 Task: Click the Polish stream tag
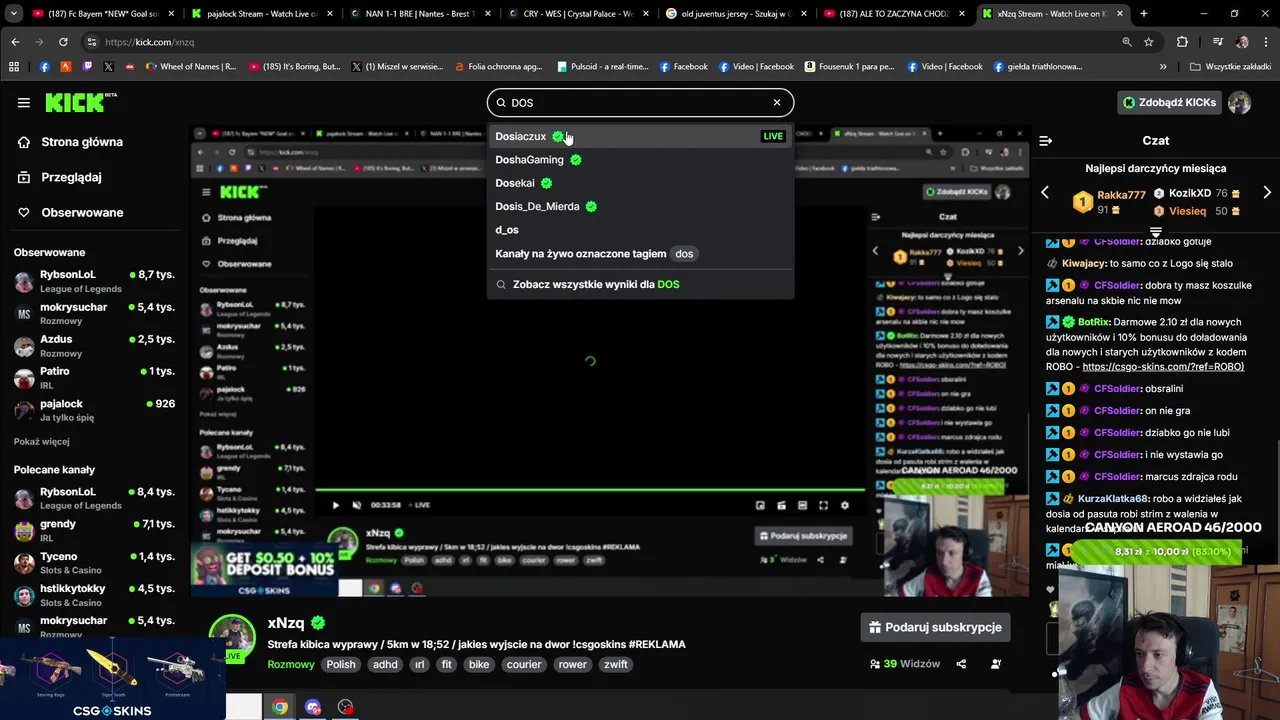[341, 664]
